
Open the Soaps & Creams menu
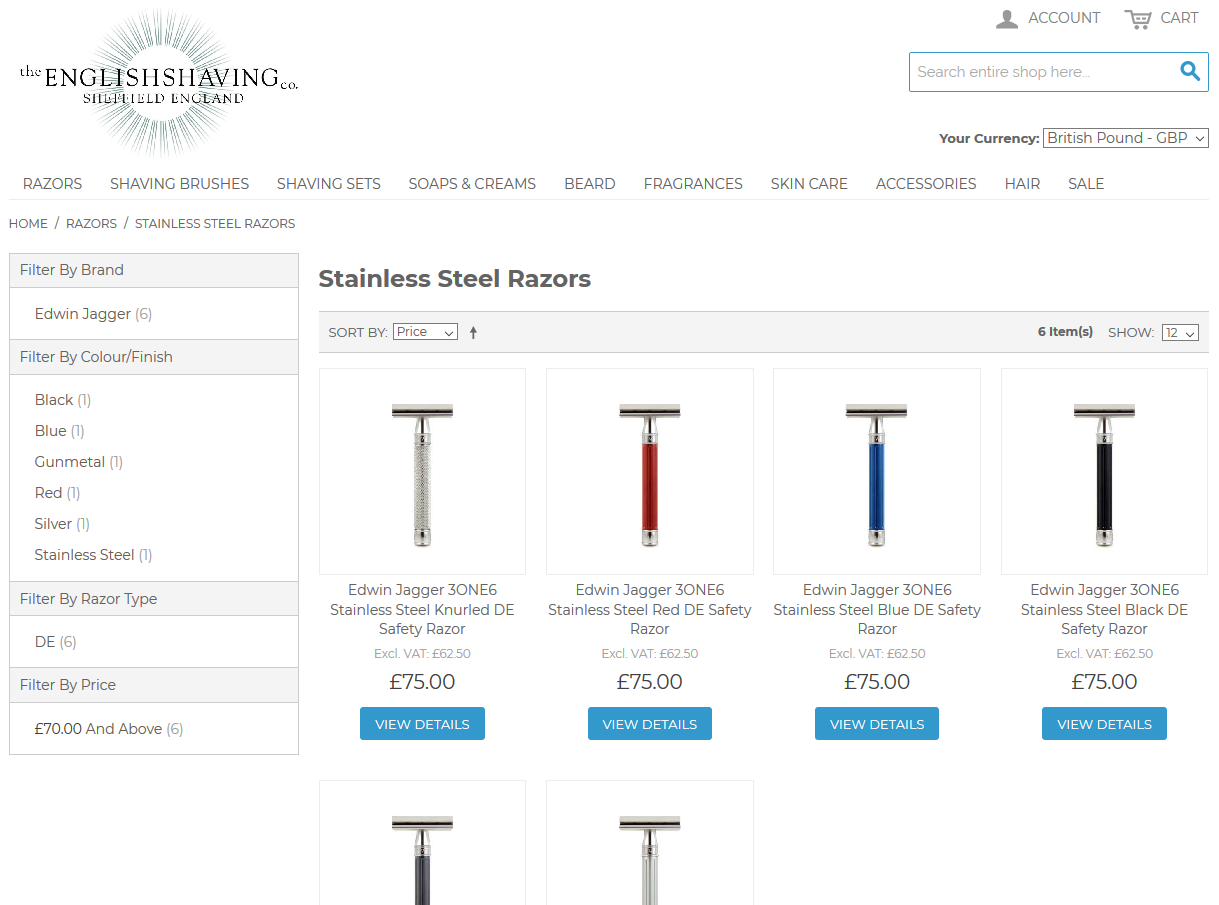(472, 184)
